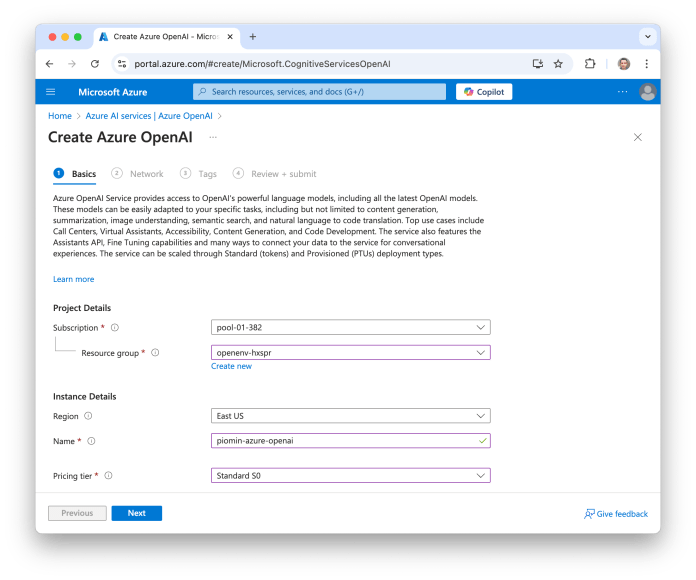The image size is (696, 580).
Task: Show Pricing tier info tooltip icon
Action: point(108,476)
